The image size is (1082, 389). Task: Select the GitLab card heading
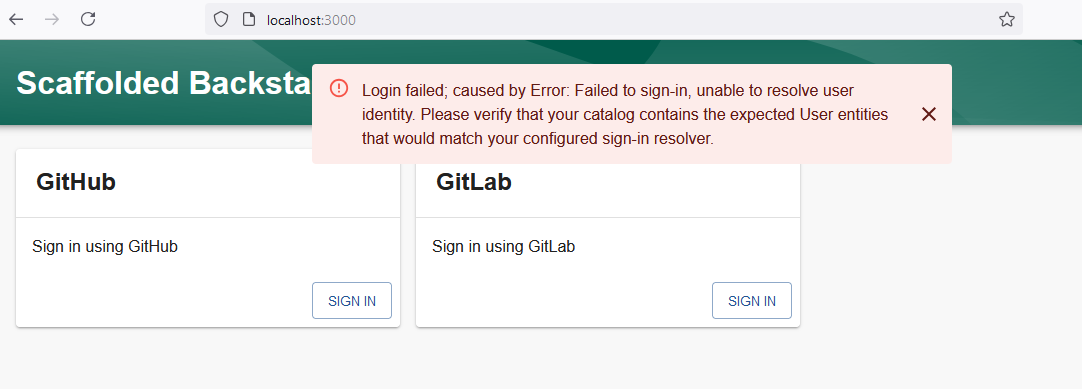pos(474,182)
